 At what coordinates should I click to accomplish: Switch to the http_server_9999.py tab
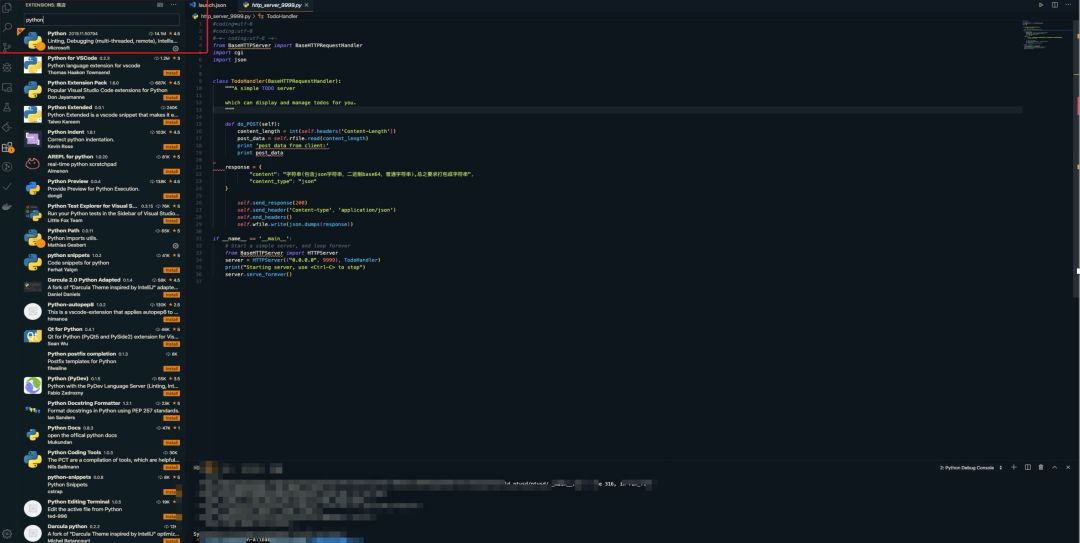tap(277, 5)
